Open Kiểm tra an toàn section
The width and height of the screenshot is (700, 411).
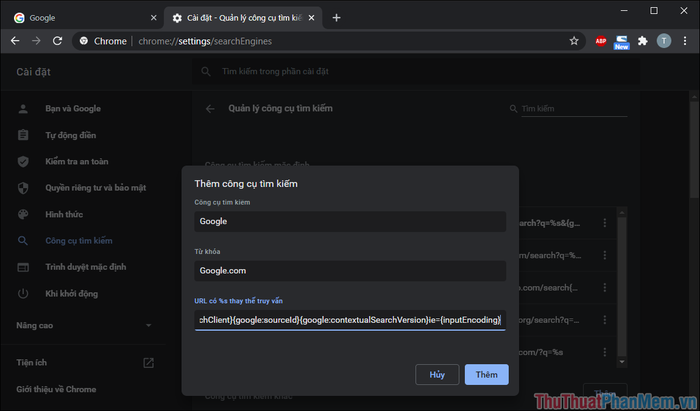tap(77, 162)
